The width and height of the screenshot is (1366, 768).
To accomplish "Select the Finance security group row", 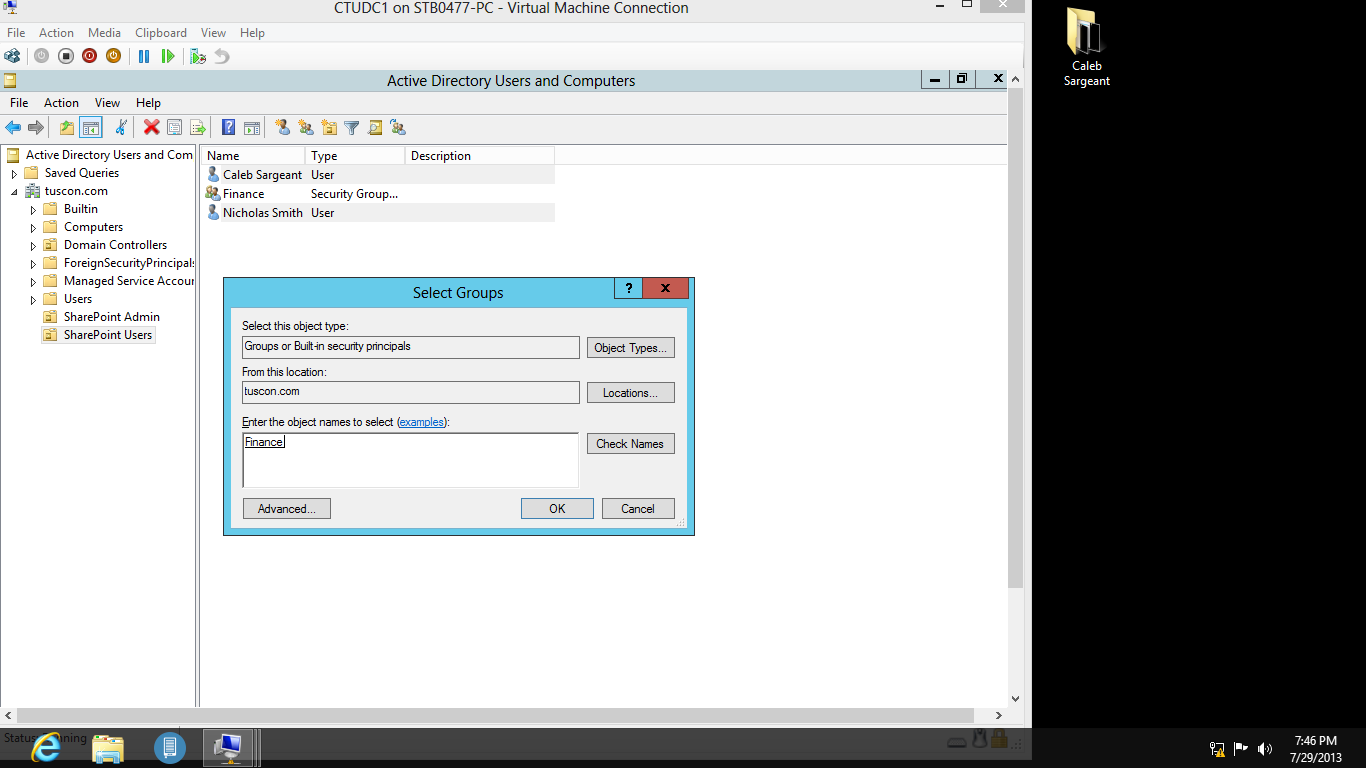I will click(x=379, y=194).
